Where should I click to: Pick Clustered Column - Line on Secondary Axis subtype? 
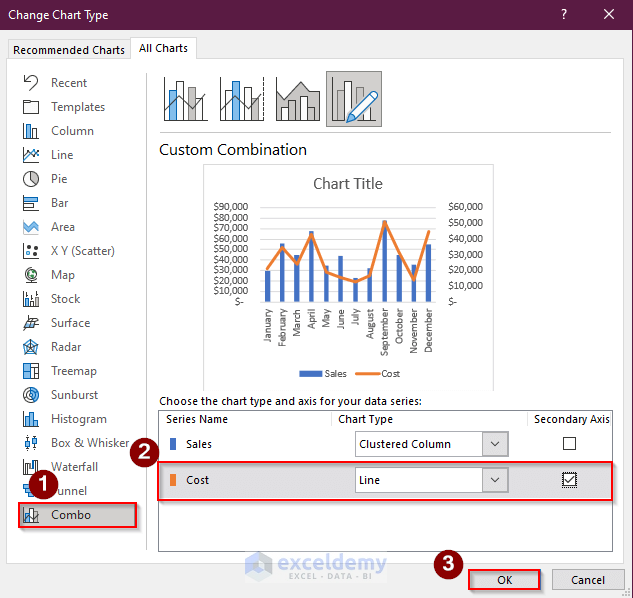(242, 99)
